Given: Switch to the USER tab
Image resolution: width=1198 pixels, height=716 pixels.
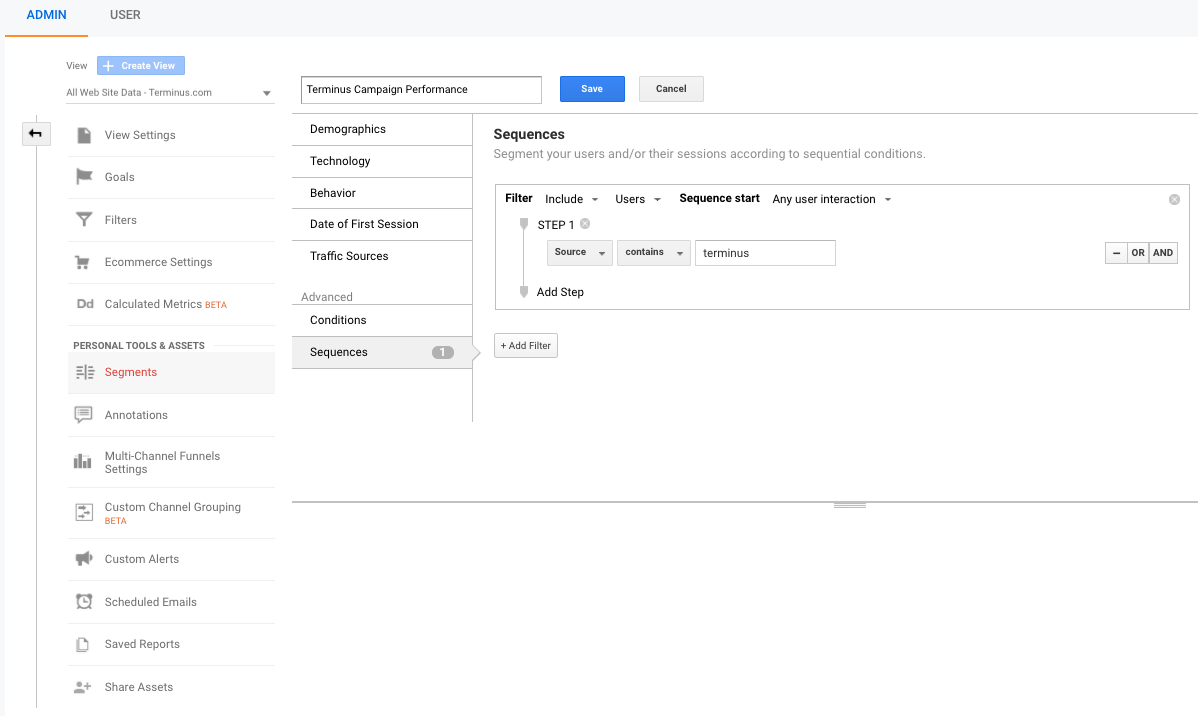Looking at the screenshot, I should [x=125, y=15].
